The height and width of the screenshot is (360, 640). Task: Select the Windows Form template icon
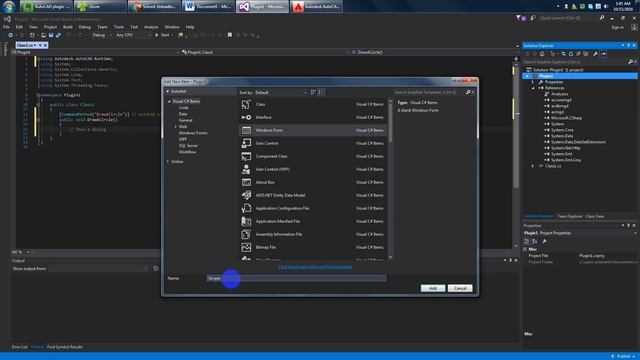[246, 130]
